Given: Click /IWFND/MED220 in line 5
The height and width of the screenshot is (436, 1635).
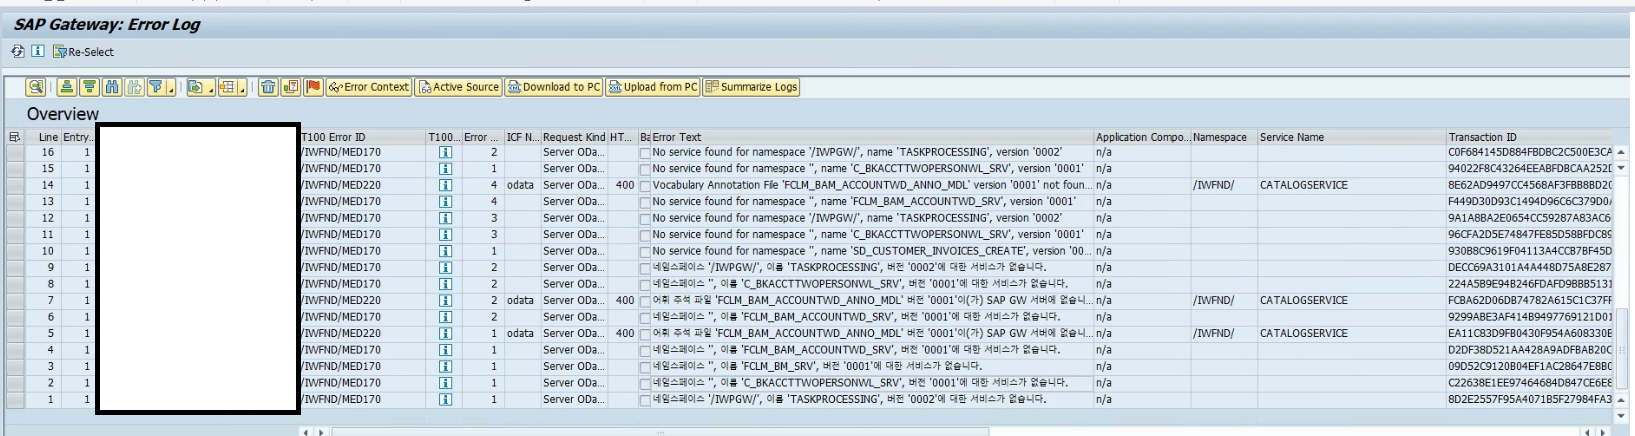Looking at the screenshot, I should click(341, 333).
